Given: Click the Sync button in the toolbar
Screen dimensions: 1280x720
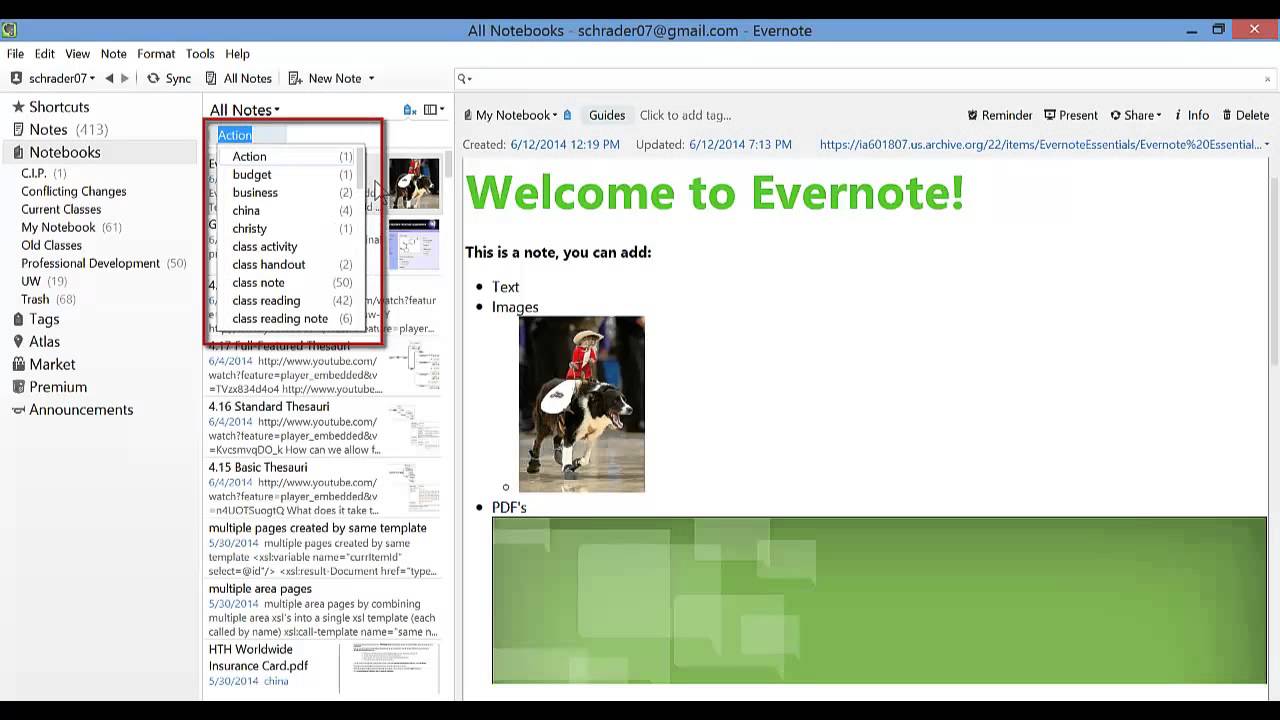Looking at the screenshot, I should point(169,78).
